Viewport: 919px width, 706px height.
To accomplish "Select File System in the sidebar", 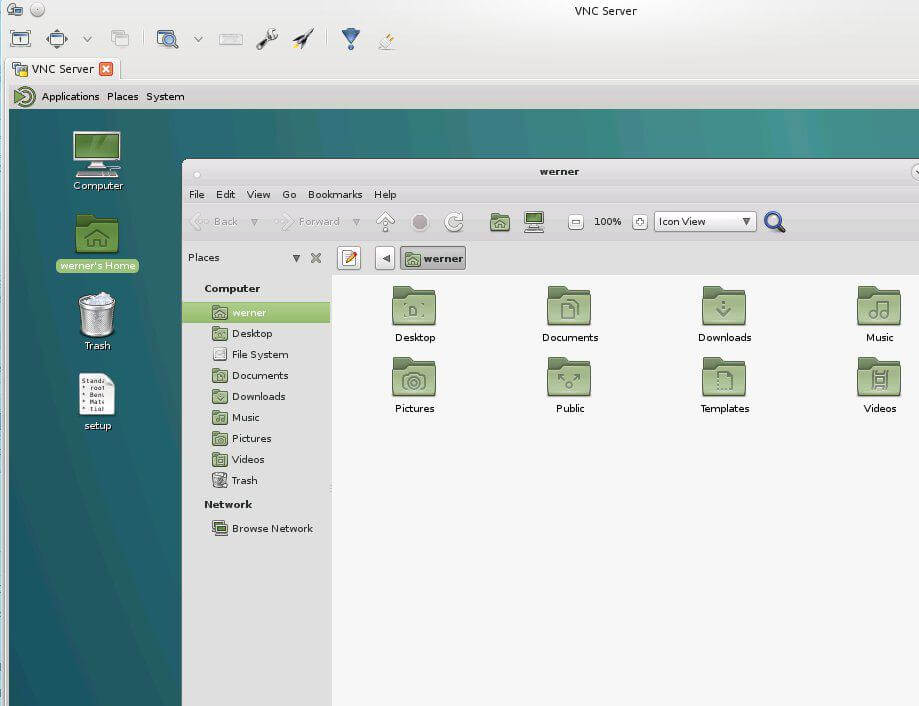I will click(x=260, y=355).
